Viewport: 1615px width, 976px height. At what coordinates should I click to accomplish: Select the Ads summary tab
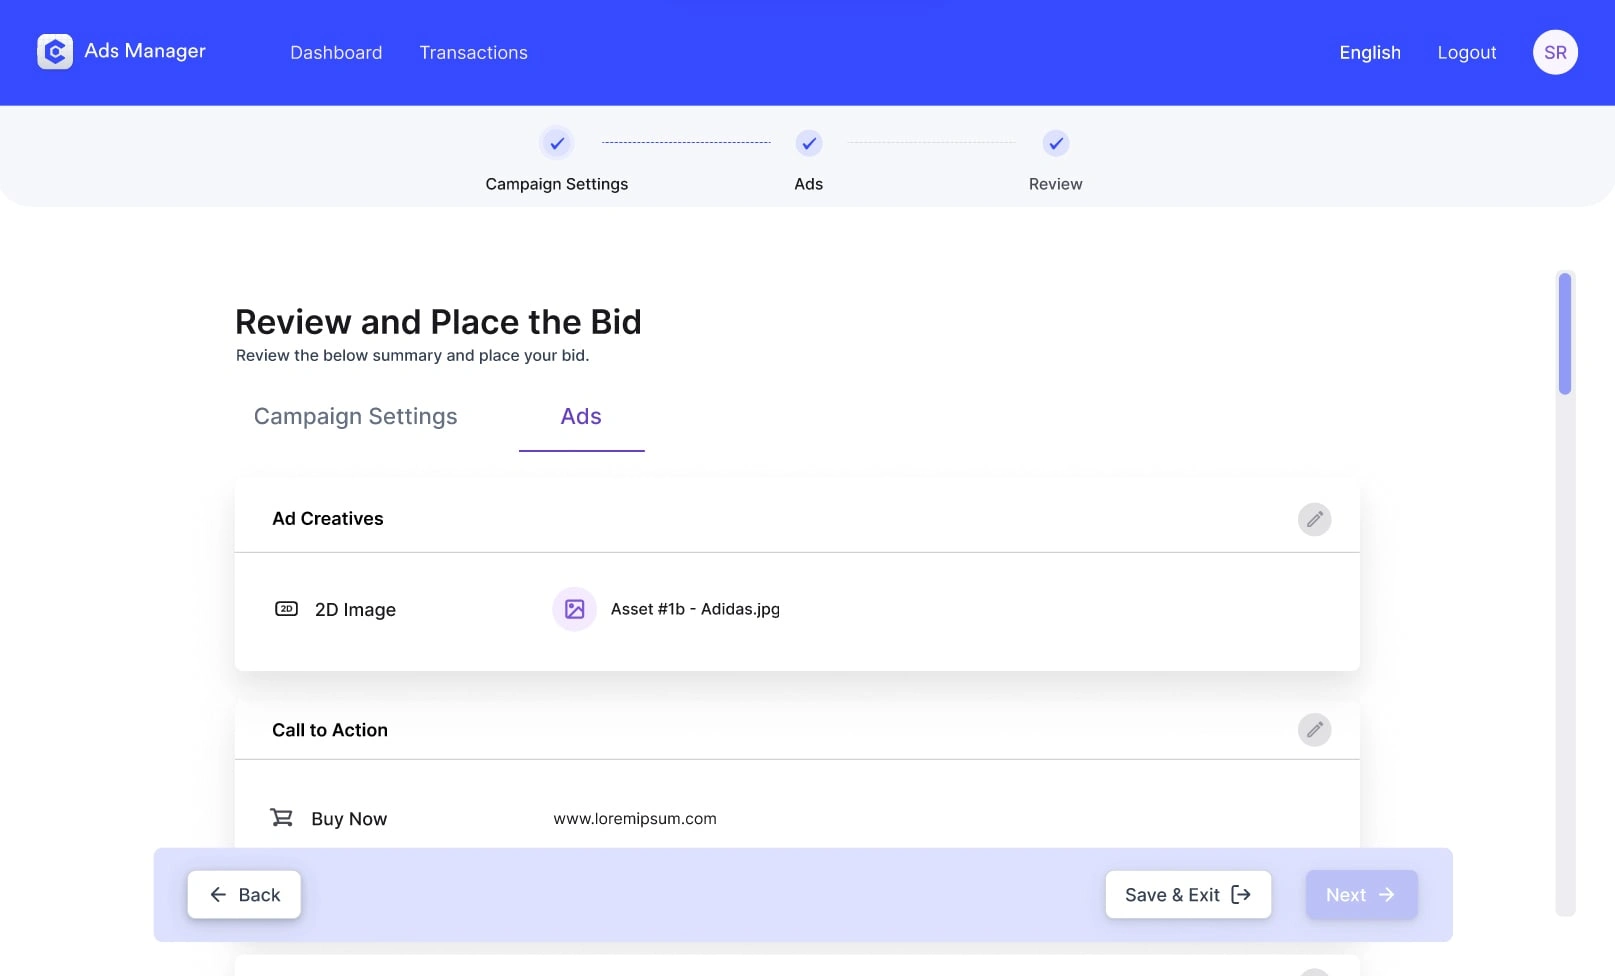click(581, 416)
